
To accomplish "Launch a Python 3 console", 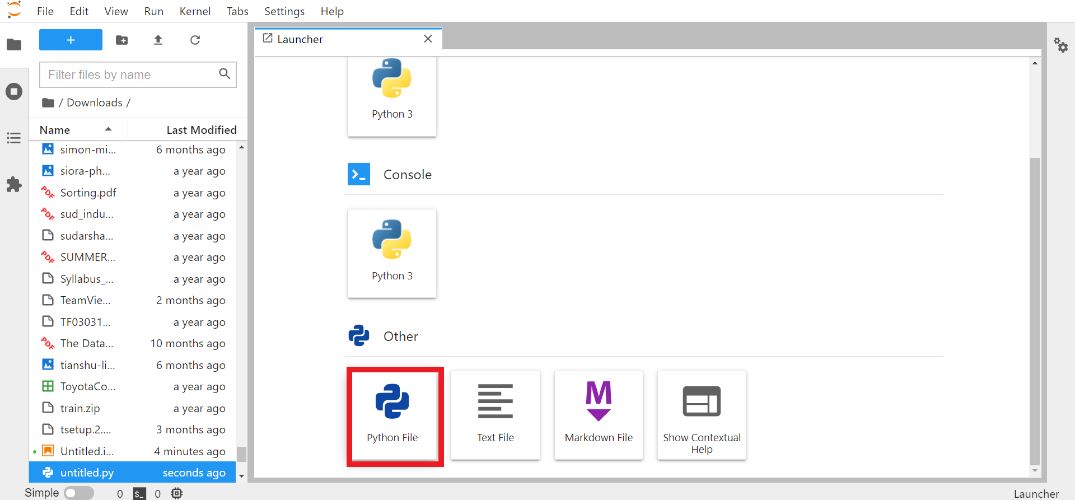I will [392, 252].
